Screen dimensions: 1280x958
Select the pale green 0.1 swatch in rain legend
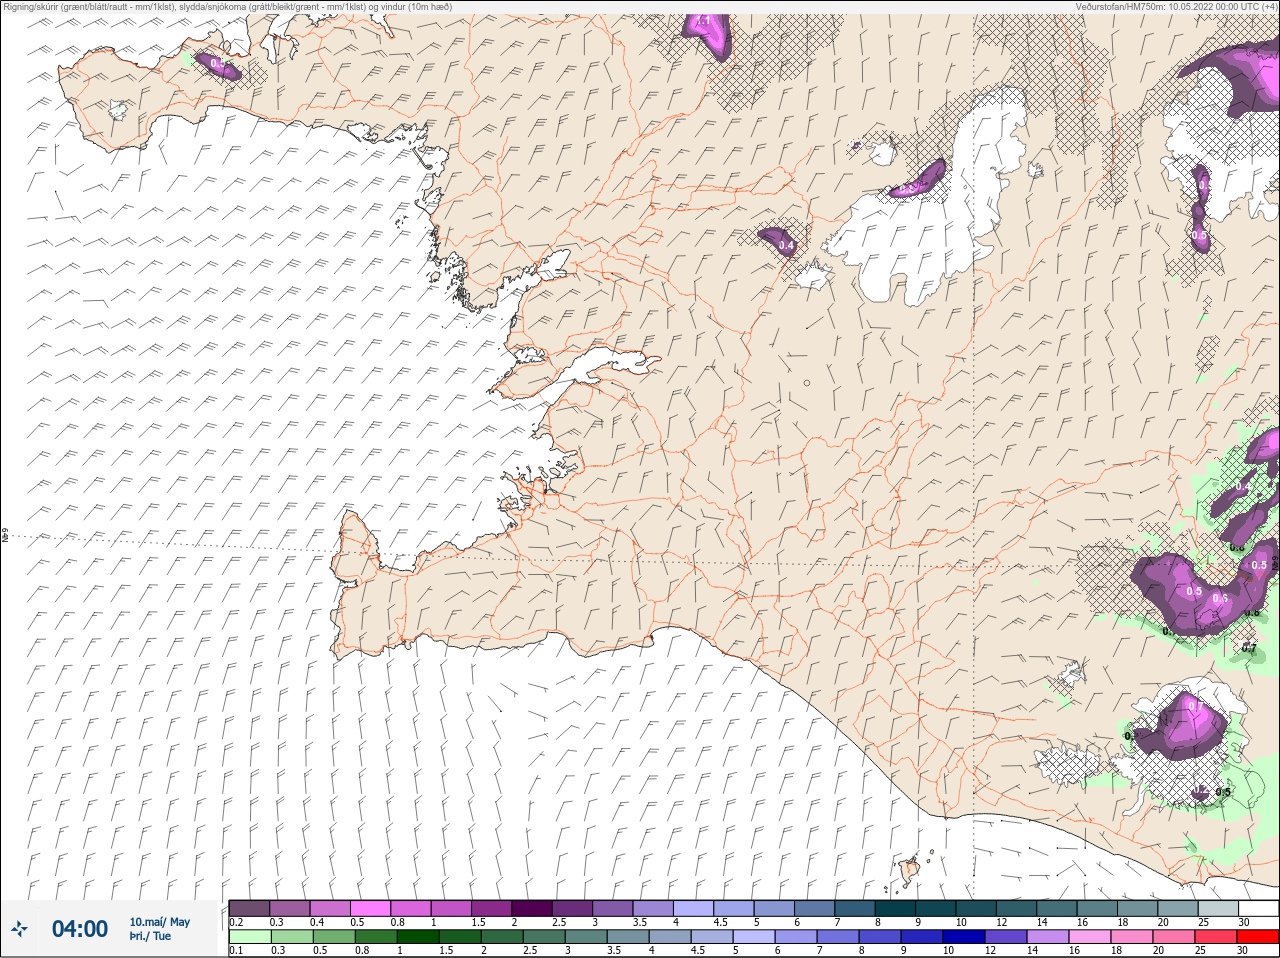[249, 937]
